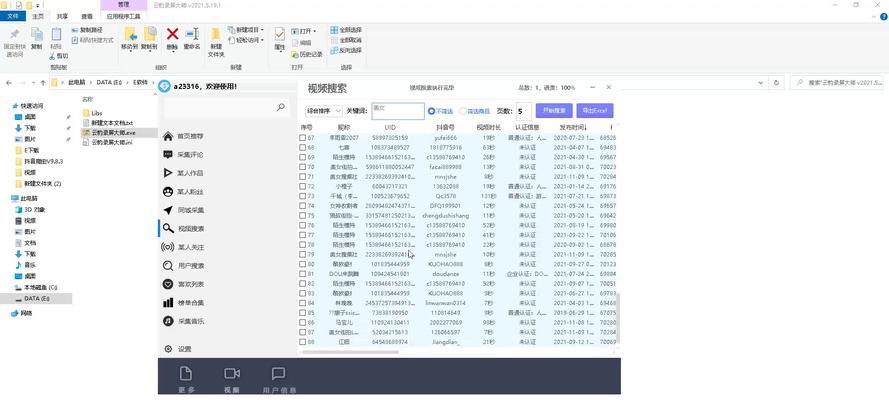Image resolution: width=889 pixels, height=400 pixels.
Task: Open the File (文件) tab in Explorer
Action: click(12, 16)
